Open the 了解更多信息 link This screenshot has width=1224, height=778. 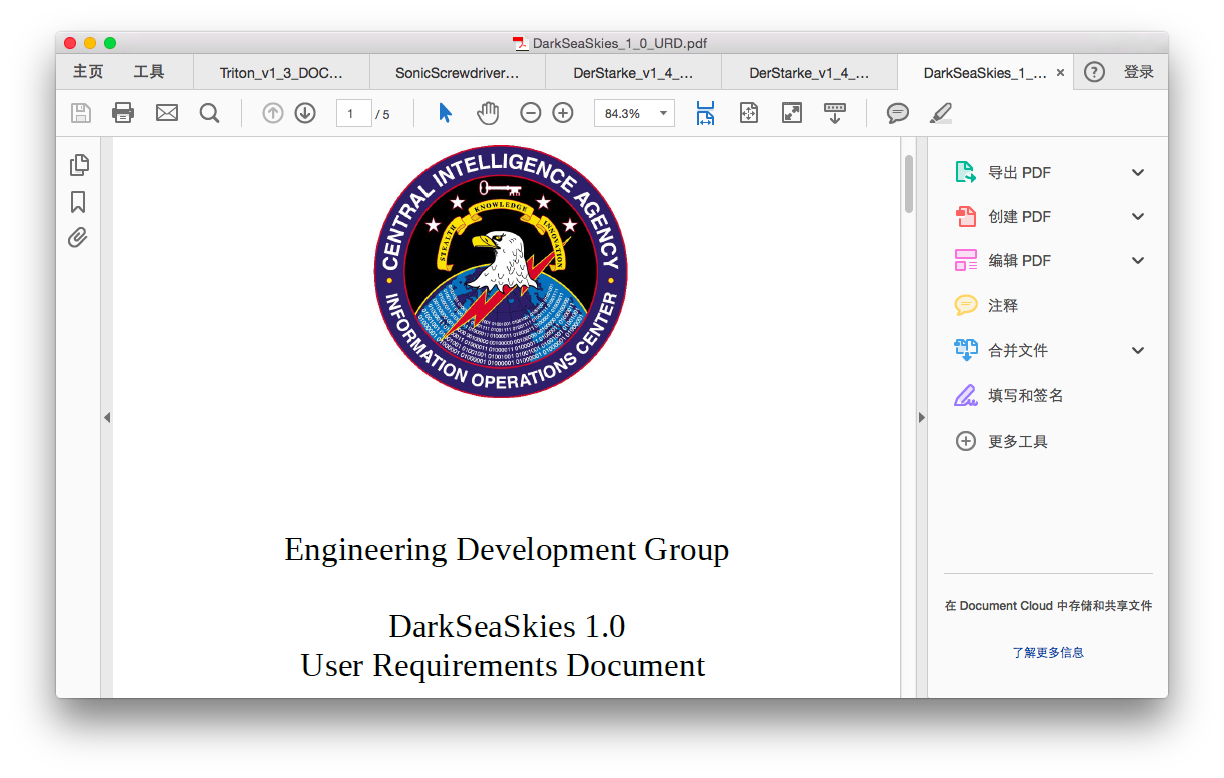1048,652
